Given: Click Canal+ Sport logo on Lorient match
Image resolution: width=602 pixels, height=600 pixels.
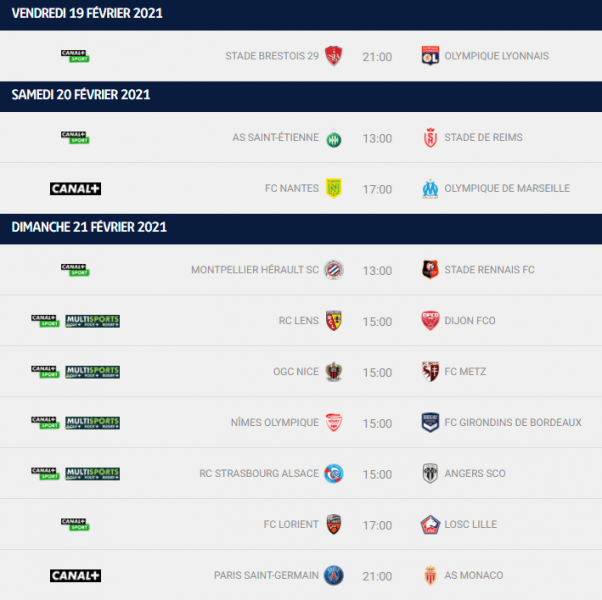Looking at the screenshot, I should [75, 524].
